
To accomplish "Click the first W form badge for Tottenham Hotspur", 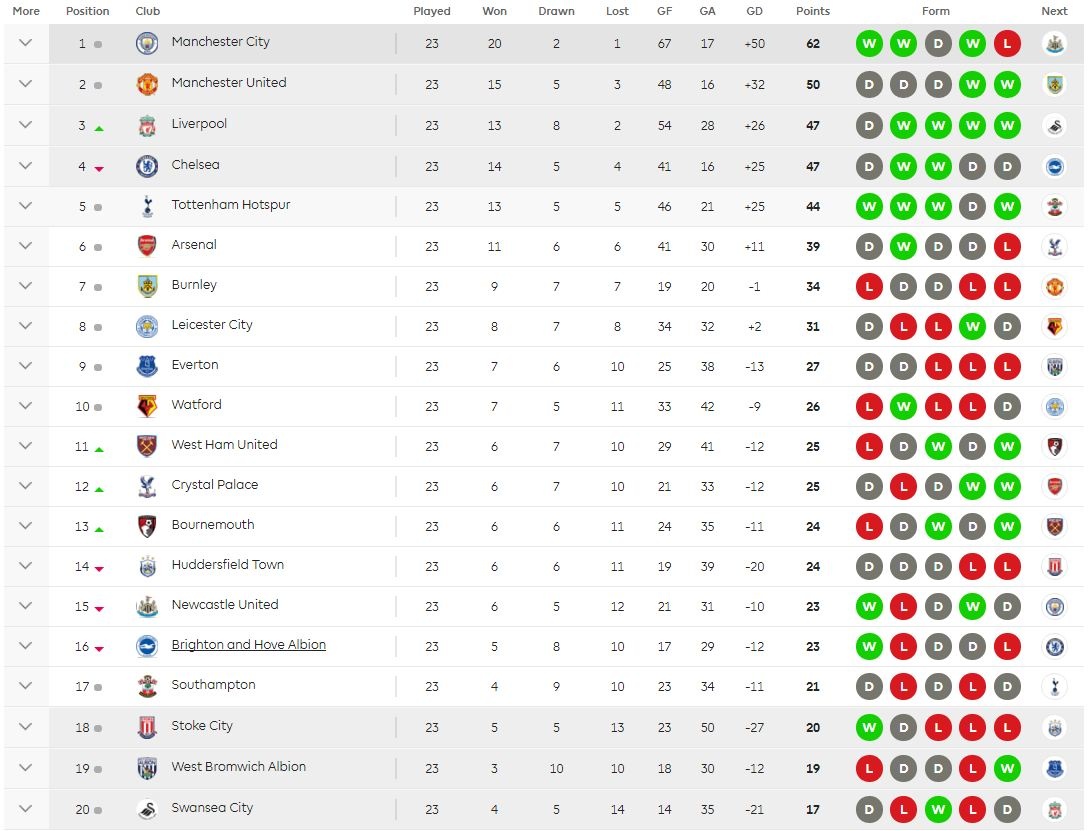I will [869, 206].
